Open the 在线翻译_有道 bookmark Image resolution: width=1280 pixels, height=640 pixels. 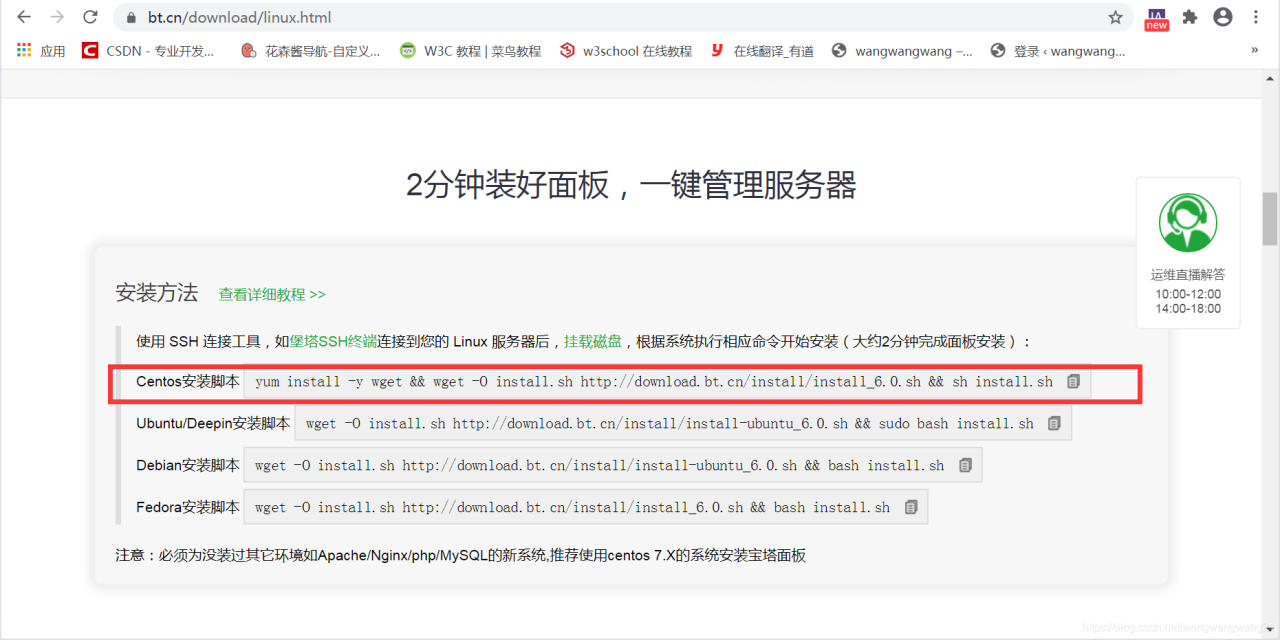pyautogui.click(x=762, y=51)
